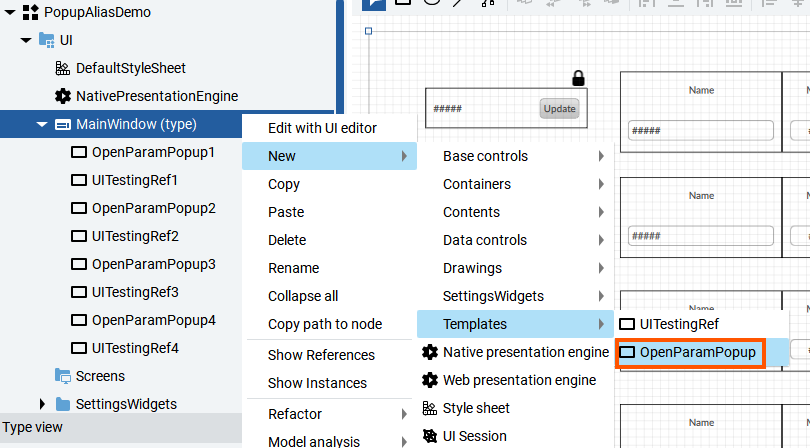The height and width of the screenshot is (448, 810).
Task: Click the Style sheet menu icon
Action: 430,408
